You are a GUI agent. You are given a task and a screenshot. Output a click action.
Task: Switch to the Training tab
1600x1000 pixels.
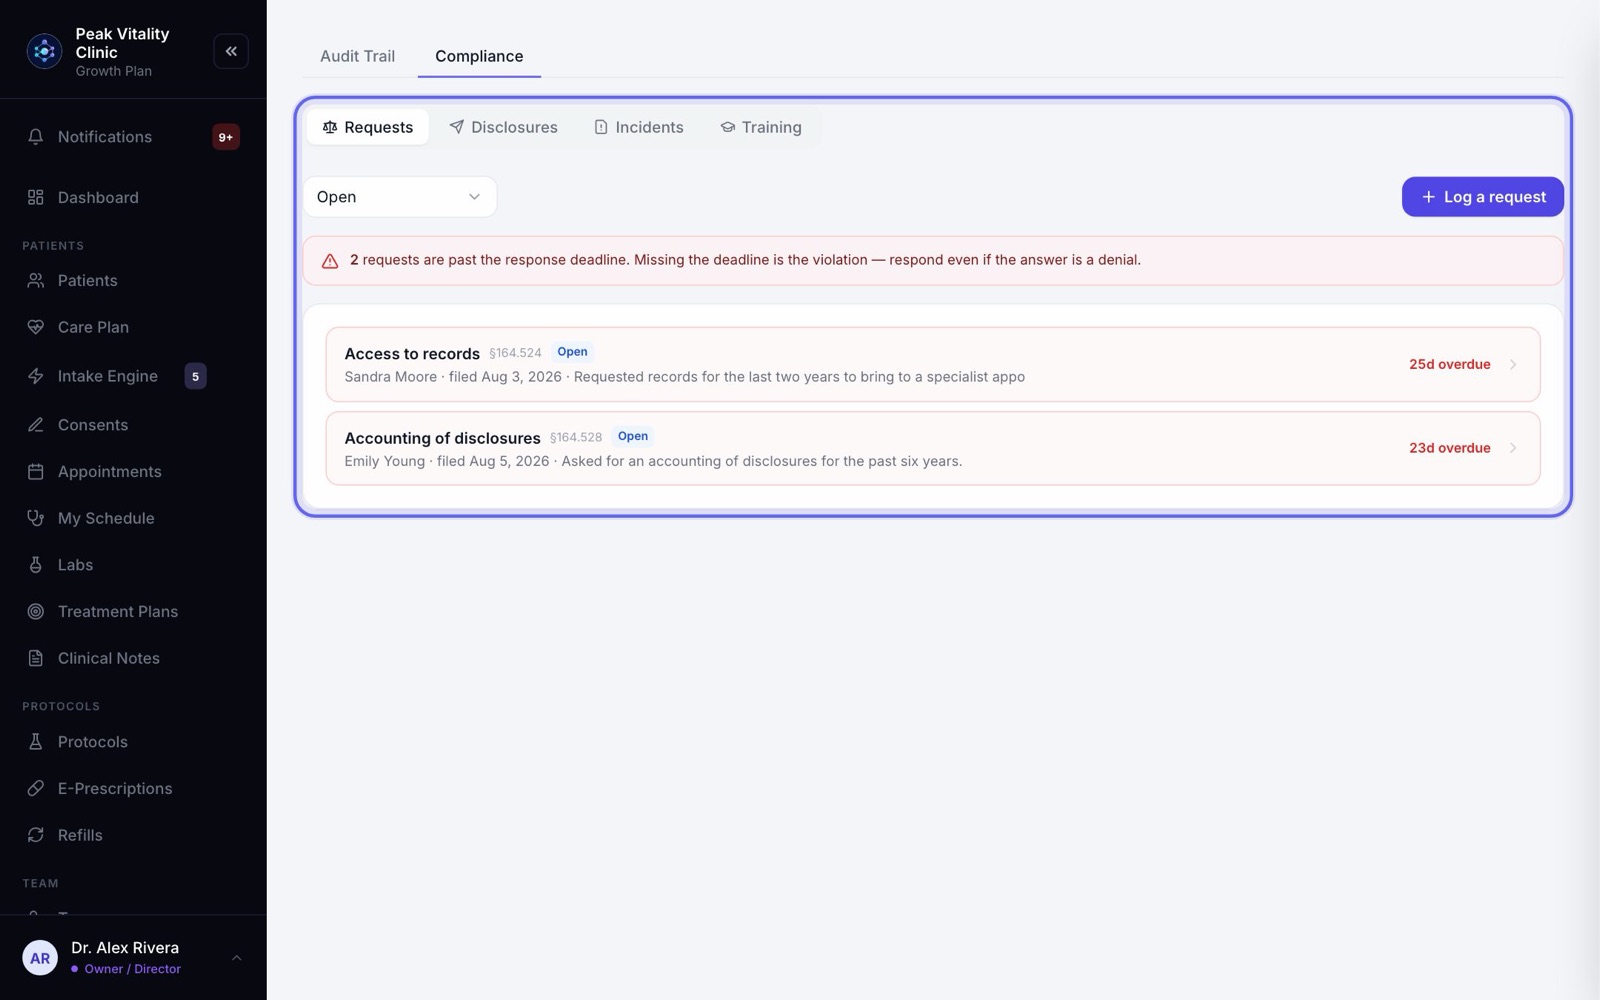point(761,127)
